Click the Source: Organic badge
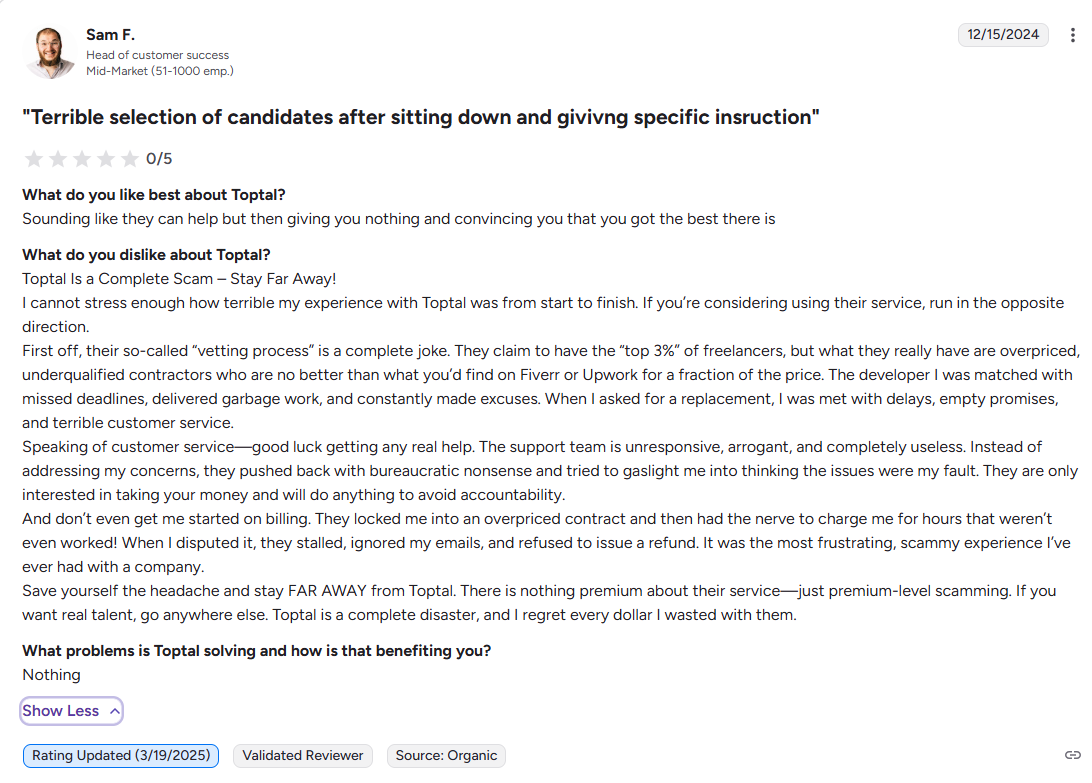Viewport: 1092px width, 783px height. 446,756
